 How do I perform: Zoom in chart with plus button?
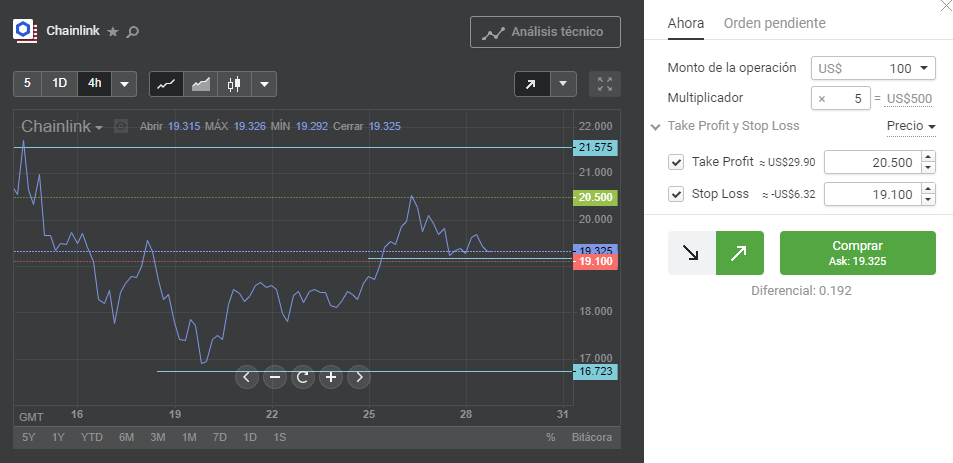point(331,377)
